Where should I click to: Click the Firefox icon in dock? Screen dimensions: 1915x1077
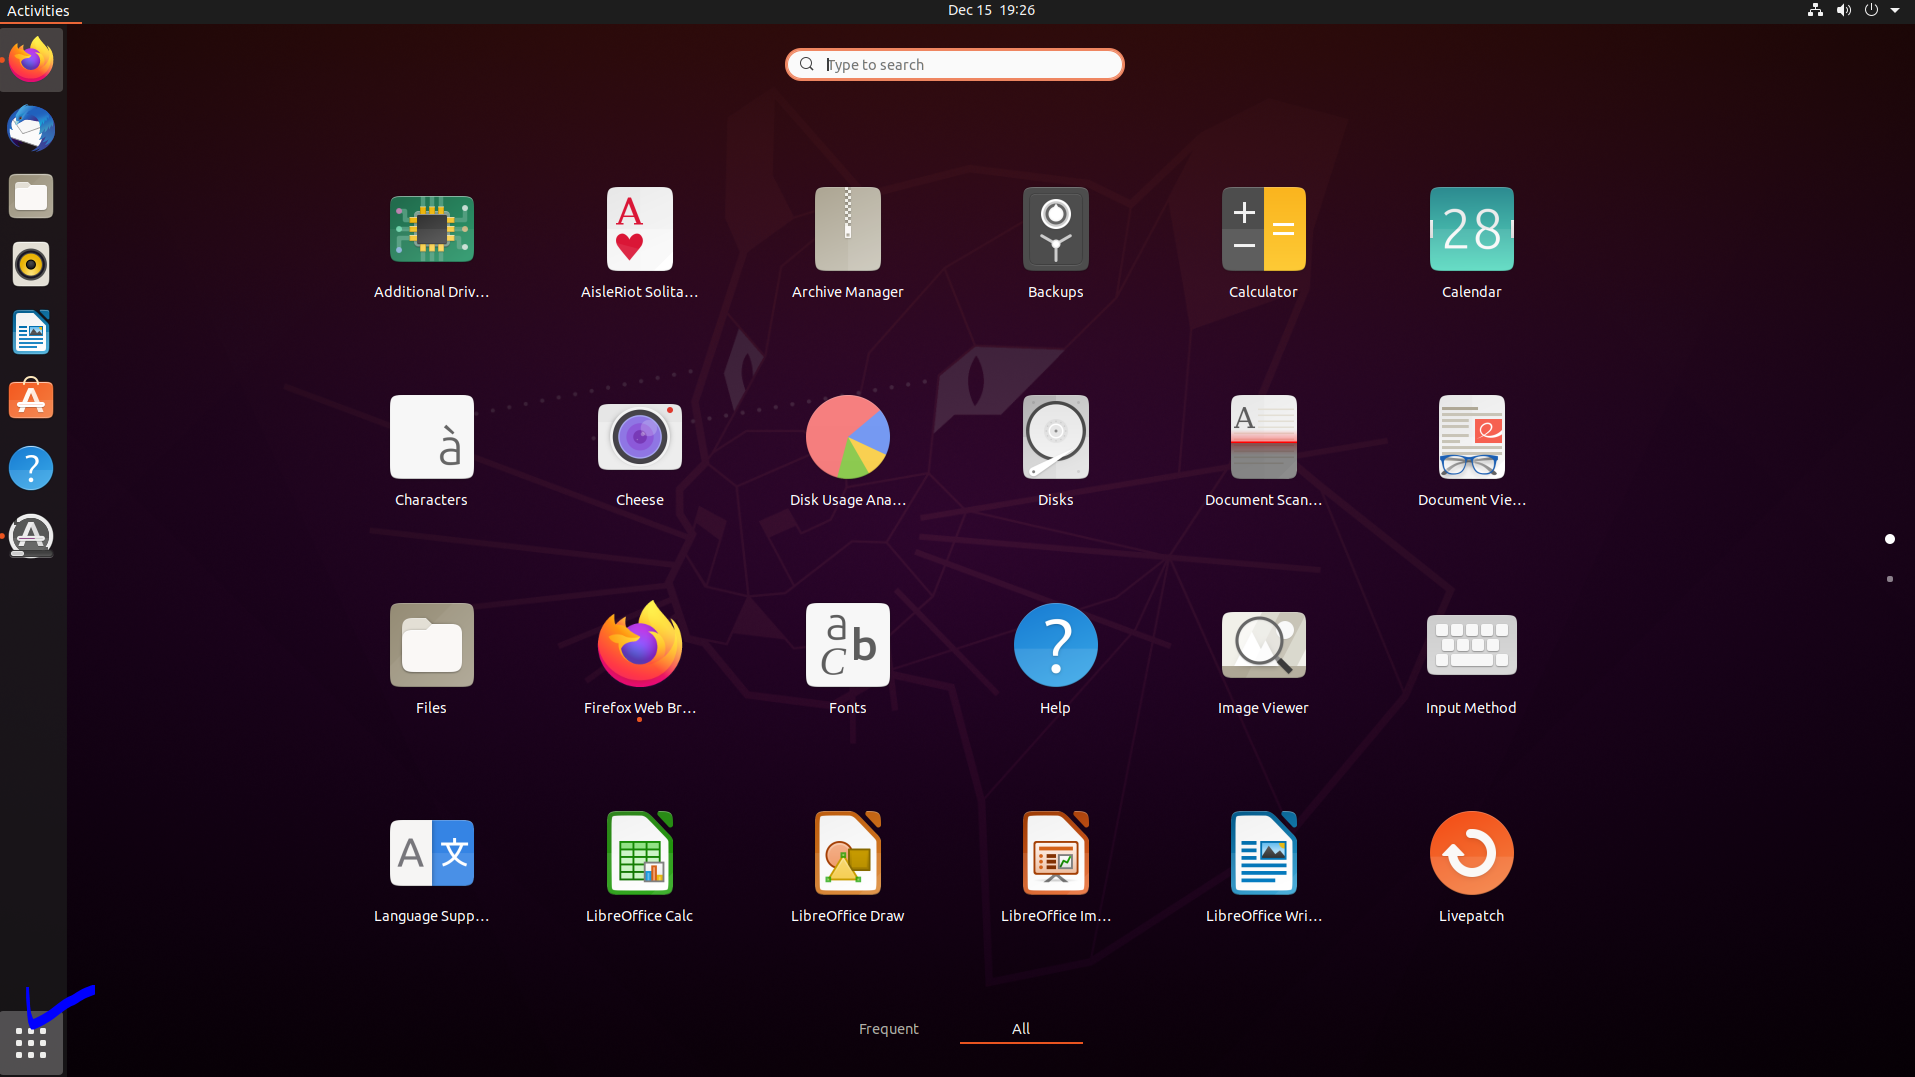coord(31,61)
